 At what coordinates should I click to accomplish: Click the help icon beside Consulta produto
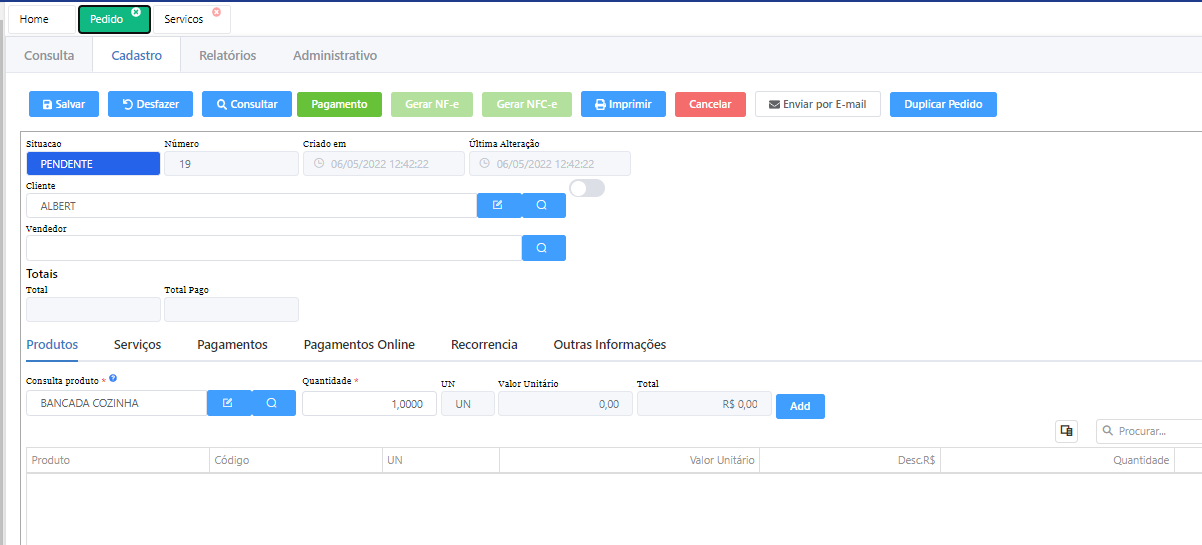click(113, 378)
